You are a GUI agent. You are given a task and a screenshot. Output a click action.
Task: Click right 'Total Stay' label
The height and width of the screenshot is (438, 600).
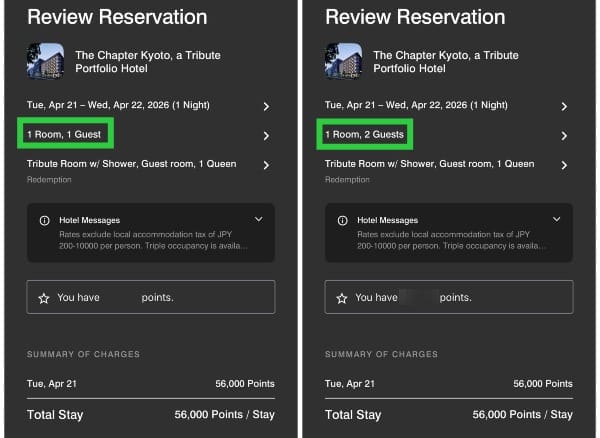(x=353, y=415)
